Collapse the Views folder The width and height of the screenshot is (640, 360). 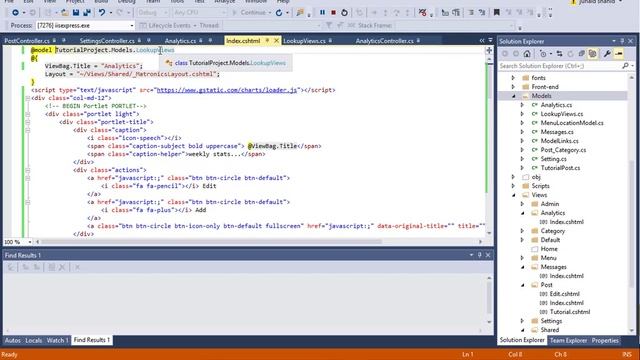pyautogui.click(x=514, y=195)
